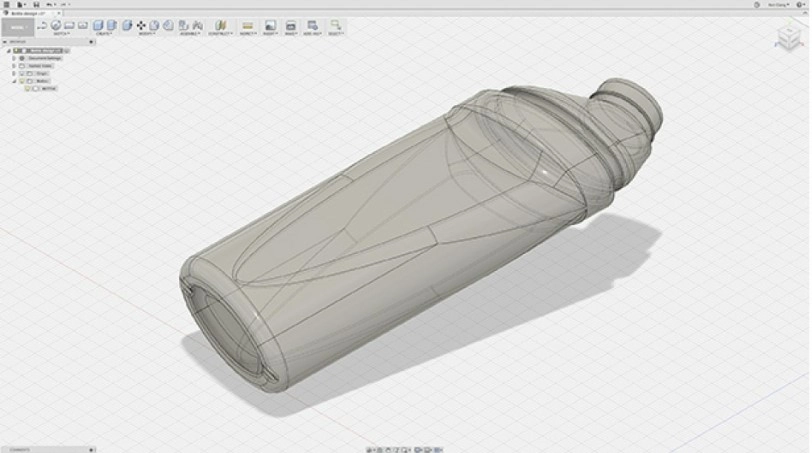This screenshot has height=453, width=812.
Task: Toggle visibility of the body under Bodies
Action: pos(28,89)
